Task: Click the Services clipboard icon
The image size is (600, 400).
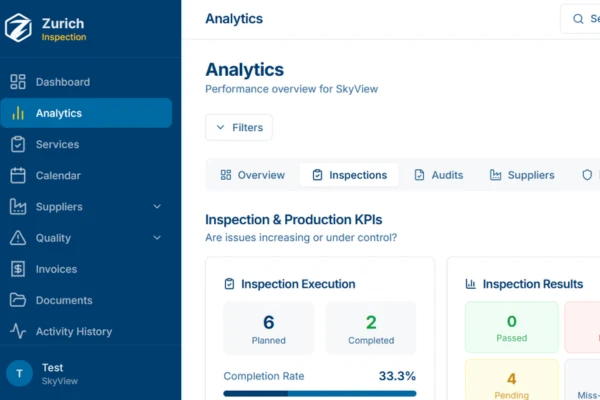Action: click(18, 144)
